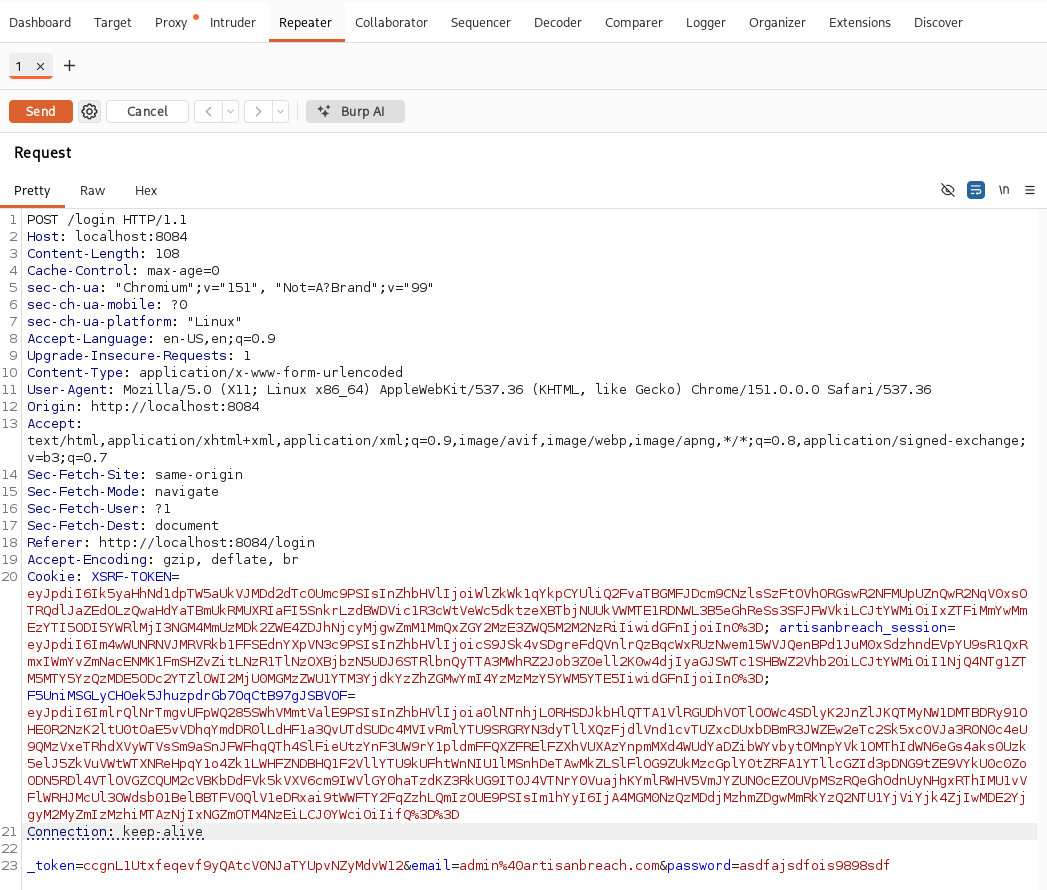The width and height of the screenshot is (1047, 890).
Task: Click the Sec-Fetch-Dest document line
Action: 123,525
